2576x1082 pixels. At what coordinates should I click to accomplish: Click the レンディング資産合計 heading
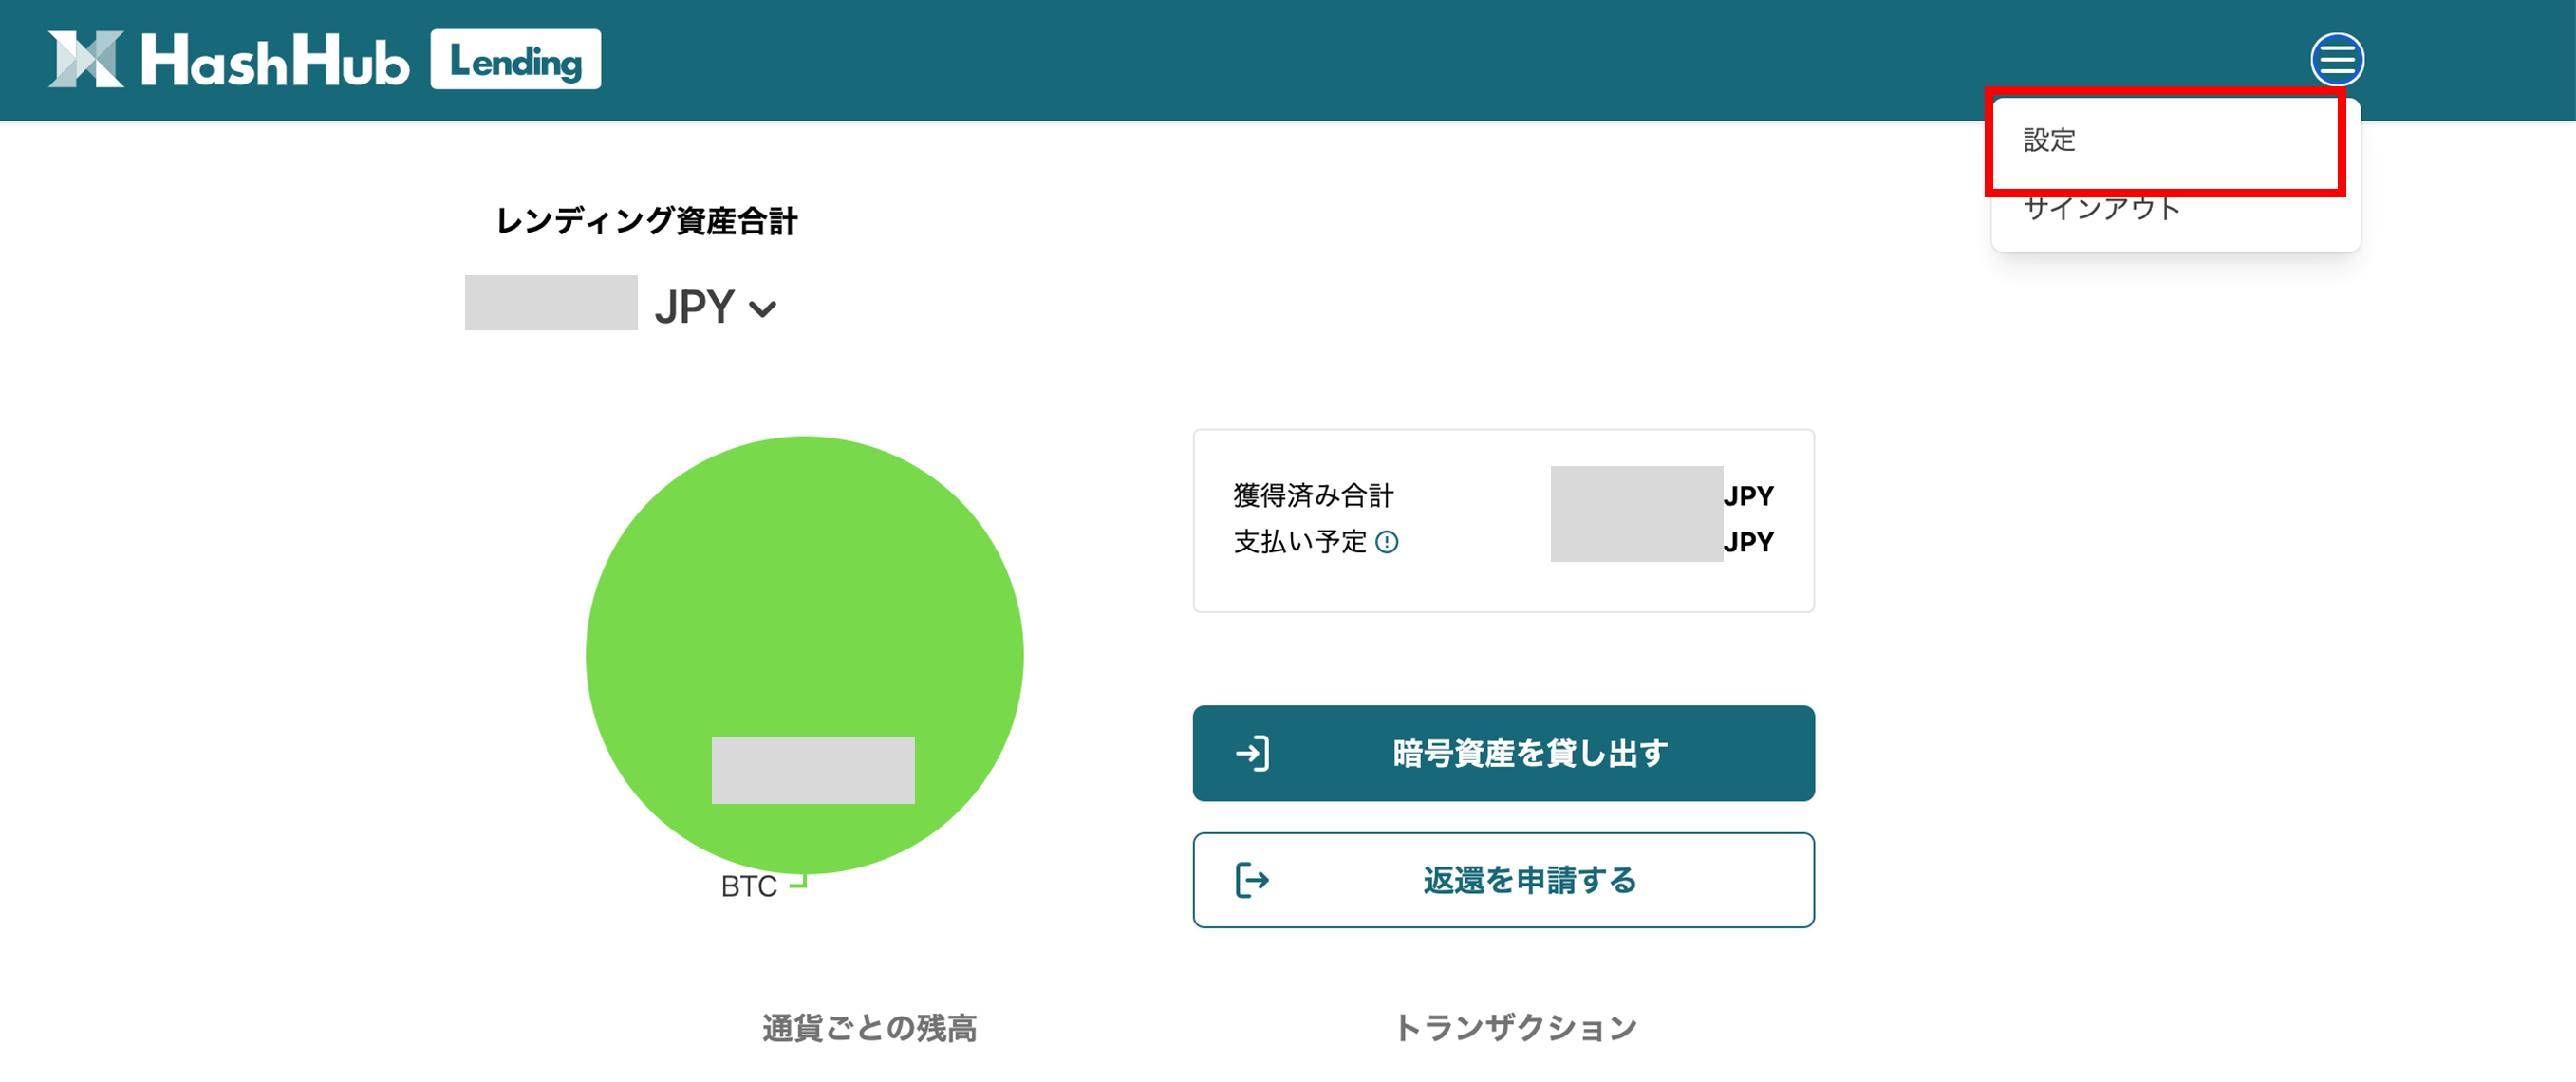[646, 221]
